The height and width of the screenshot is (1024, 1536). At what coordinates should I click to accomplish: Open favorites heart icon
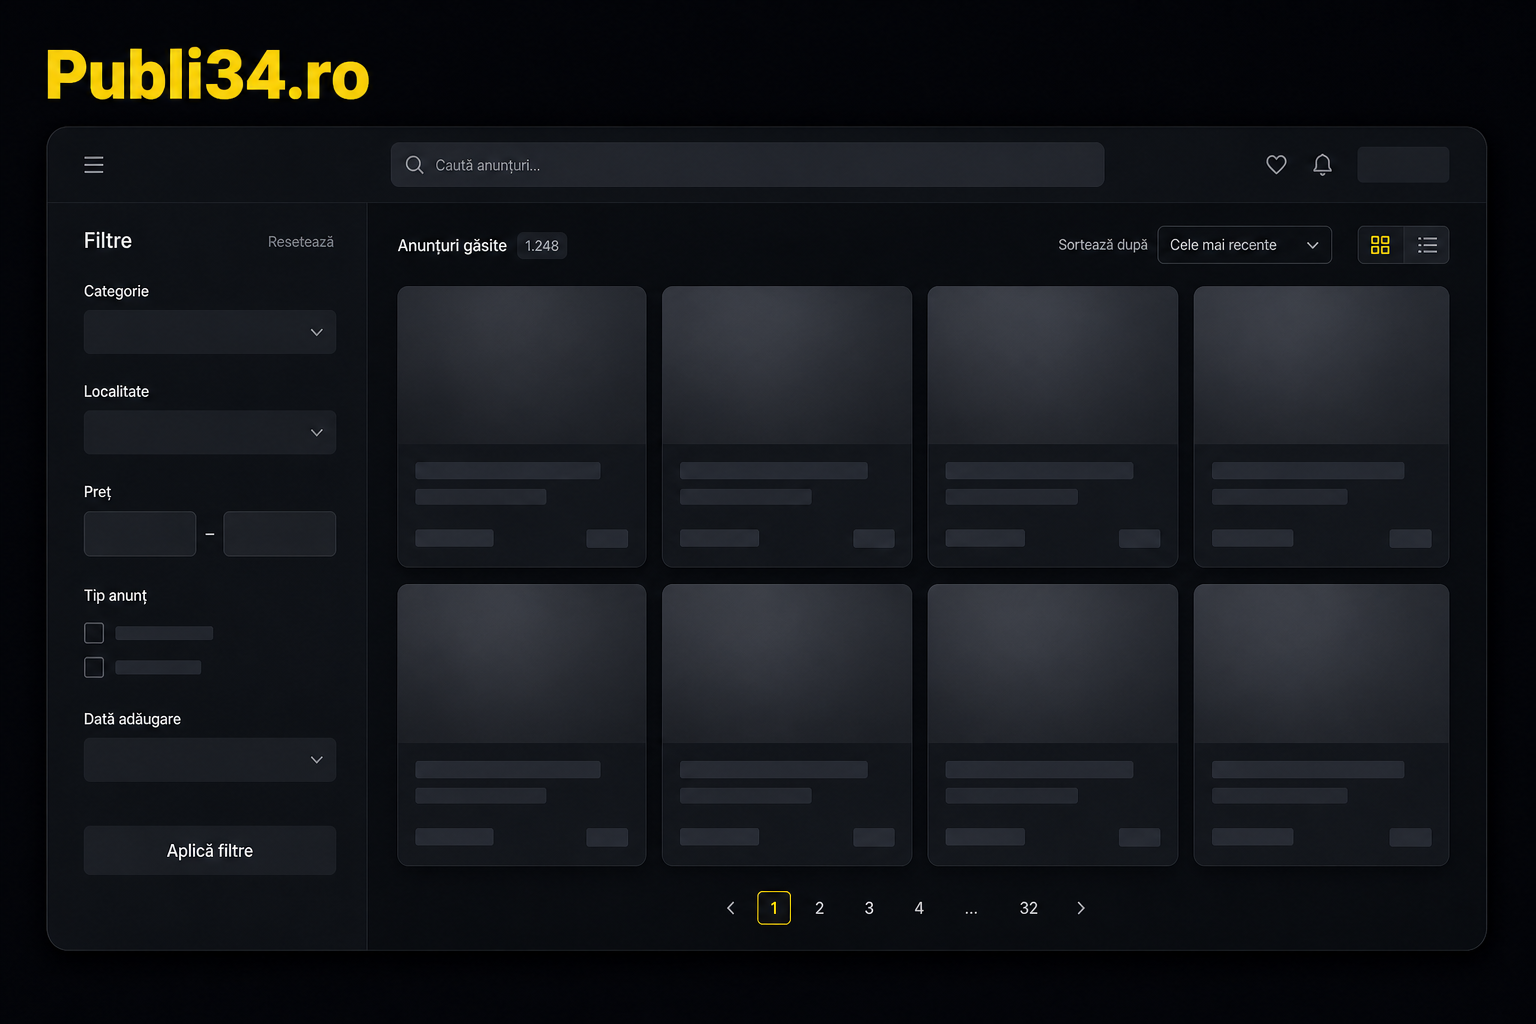1276,165
